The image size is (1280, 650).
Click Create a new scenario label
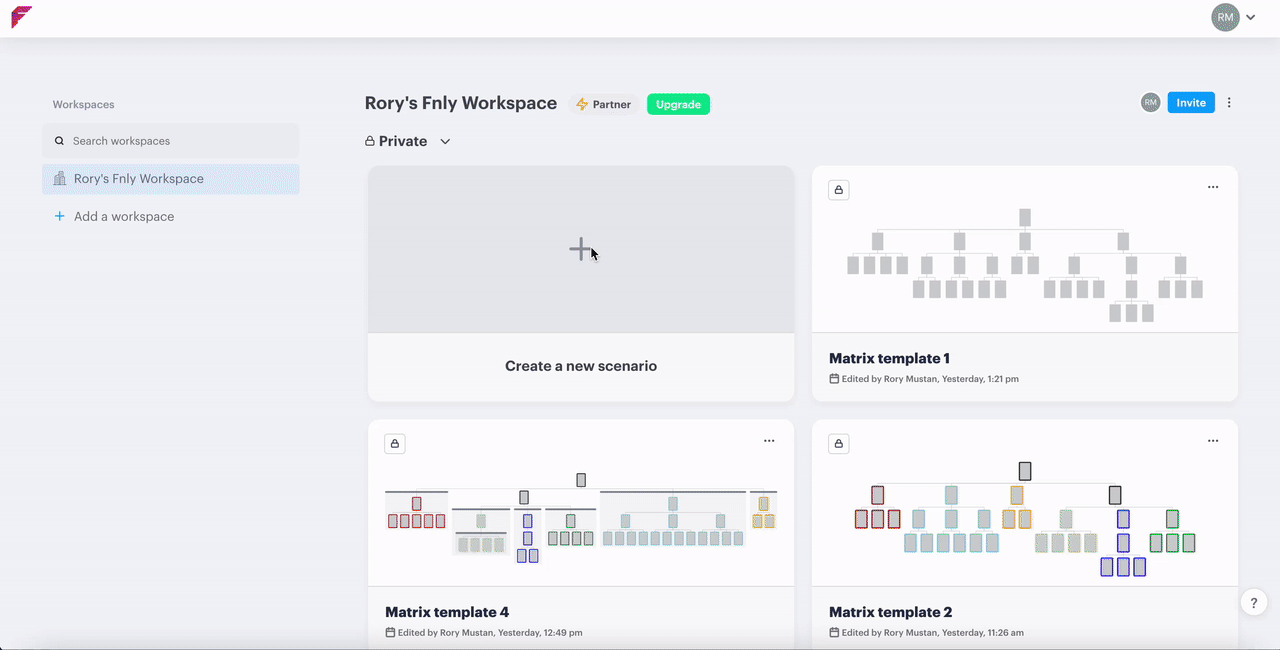coord(581,366)
